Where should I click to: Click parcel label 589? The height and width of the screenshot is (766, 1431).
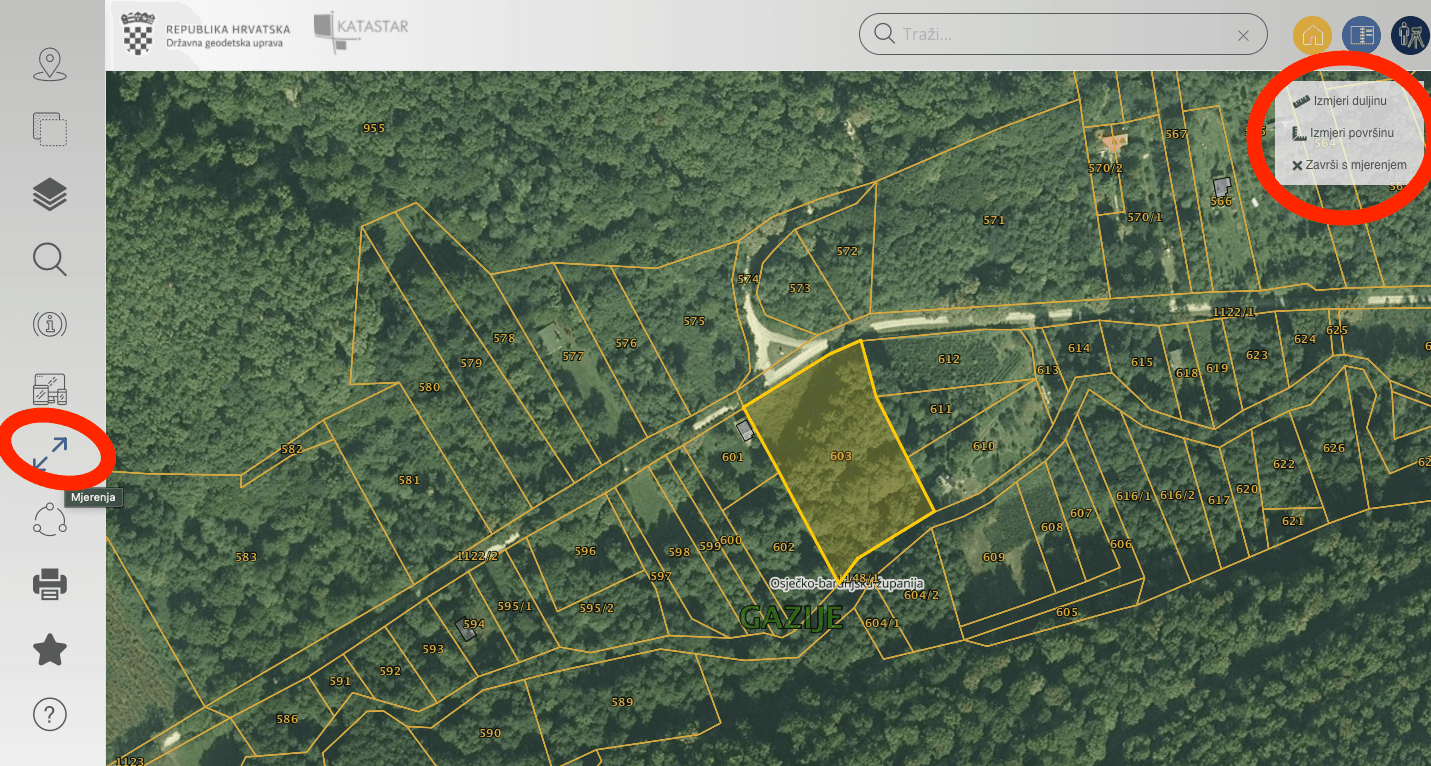pyautogui.click(x=622, y=702)
